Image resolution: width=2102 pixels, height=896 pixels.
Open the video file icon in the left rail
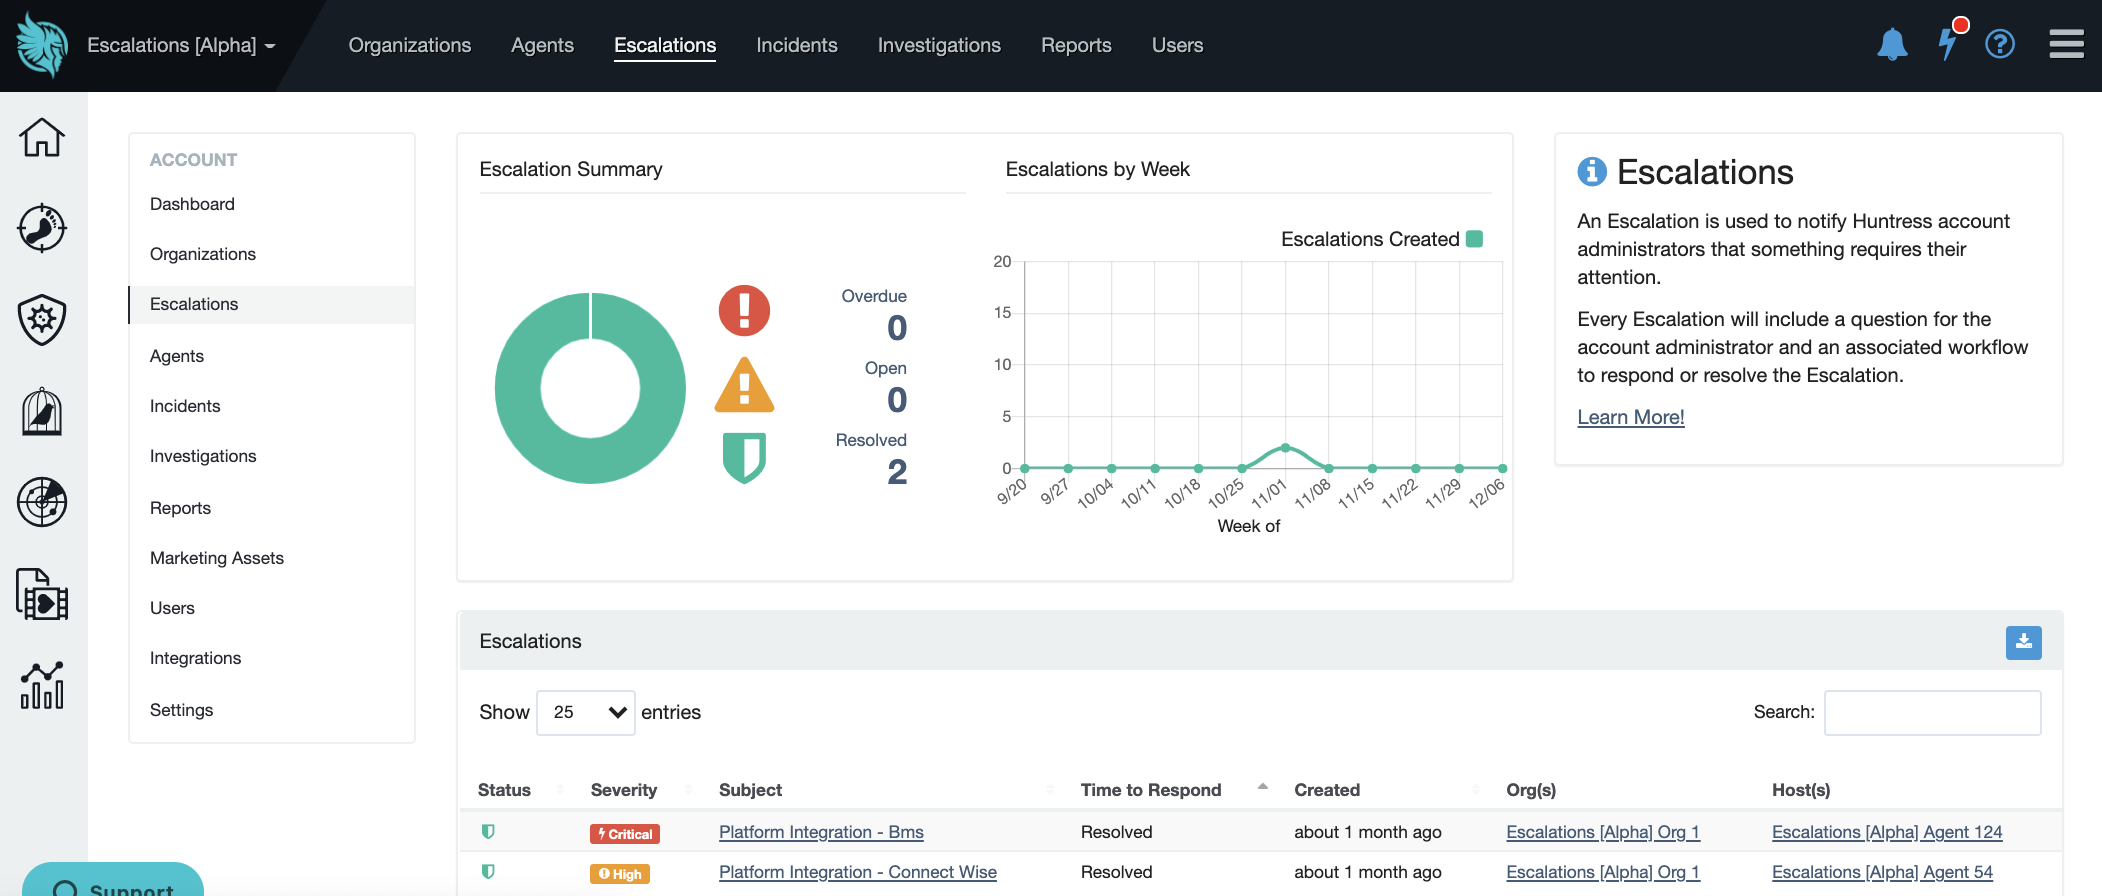pyautogui.click(x=42, y=594)
